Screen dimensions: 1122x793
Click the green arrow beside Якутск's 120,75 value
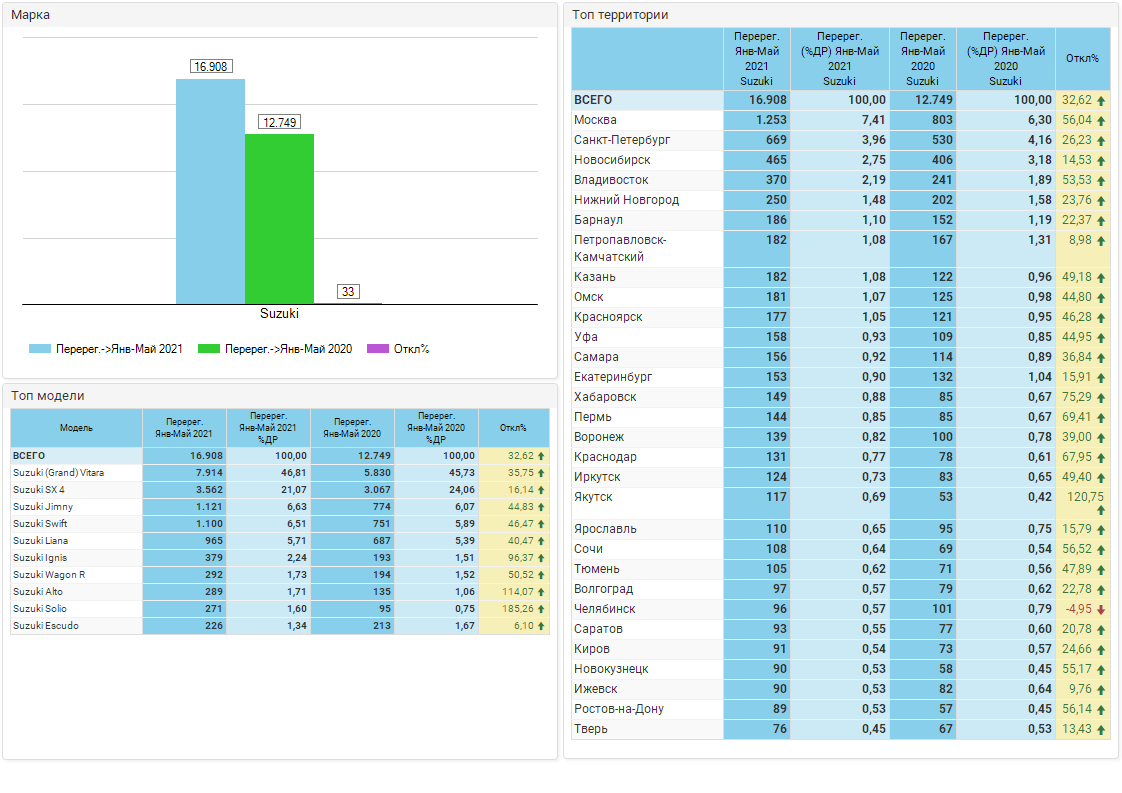pyautogui.click(x=1101, y=510)
